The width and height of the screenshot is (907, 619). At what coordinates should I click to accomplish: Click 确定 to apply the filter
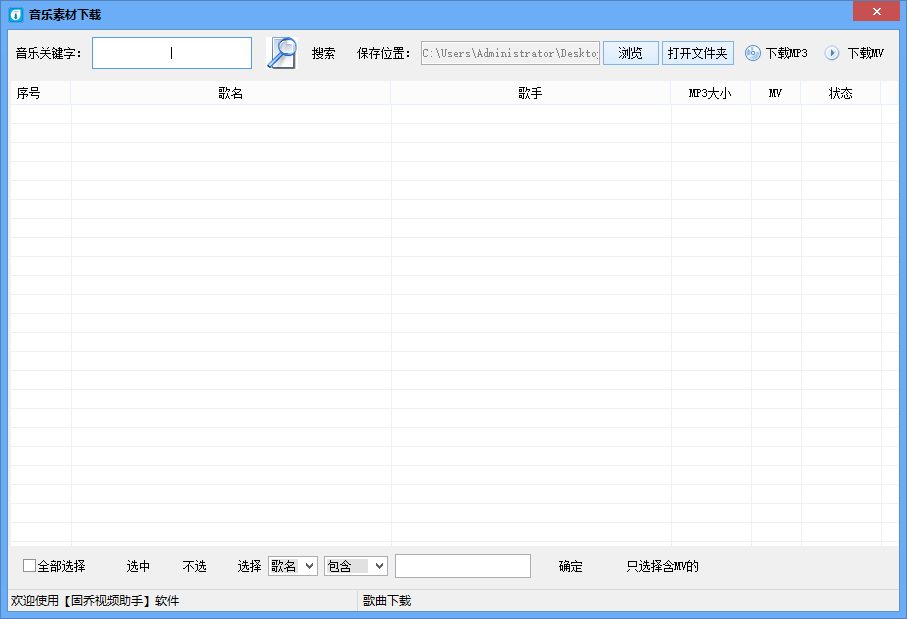(x=569, y=565)
